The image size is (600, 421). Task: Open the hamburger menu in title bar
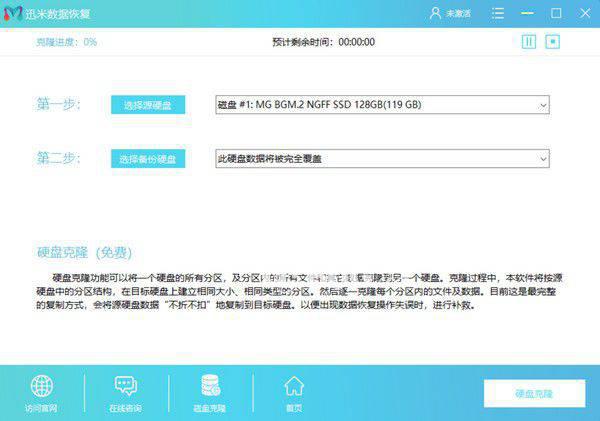click(497, 13)
